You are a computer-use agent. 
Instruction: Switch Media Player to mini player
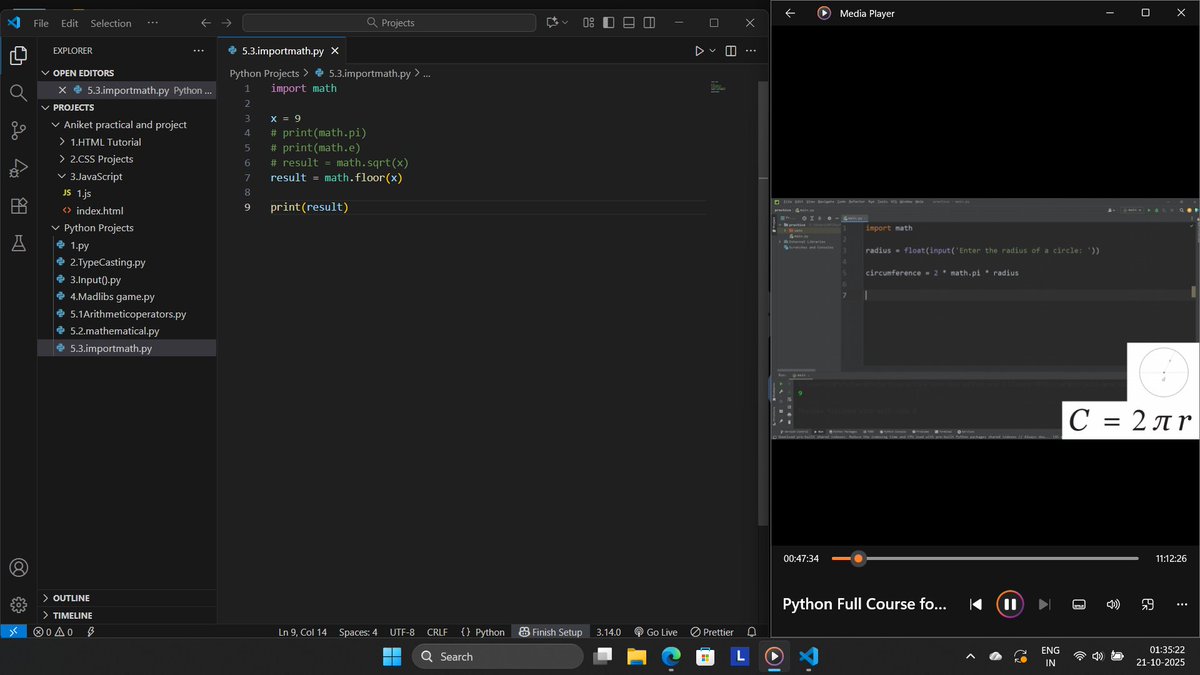(1148, 604)
